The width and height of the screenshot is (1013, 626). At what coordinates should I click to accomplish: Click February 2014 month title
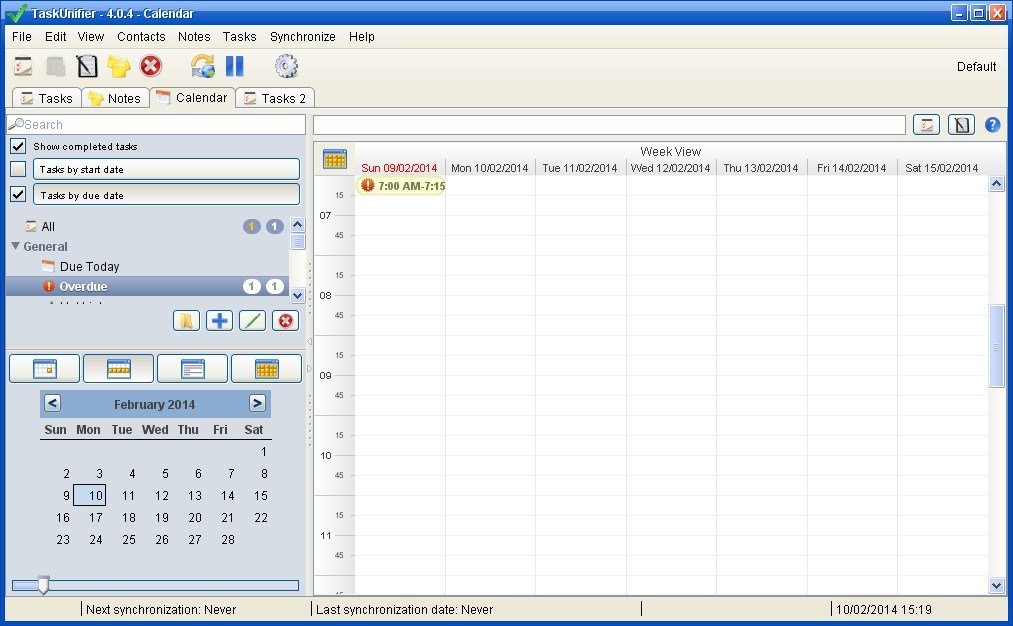point(154,404)
